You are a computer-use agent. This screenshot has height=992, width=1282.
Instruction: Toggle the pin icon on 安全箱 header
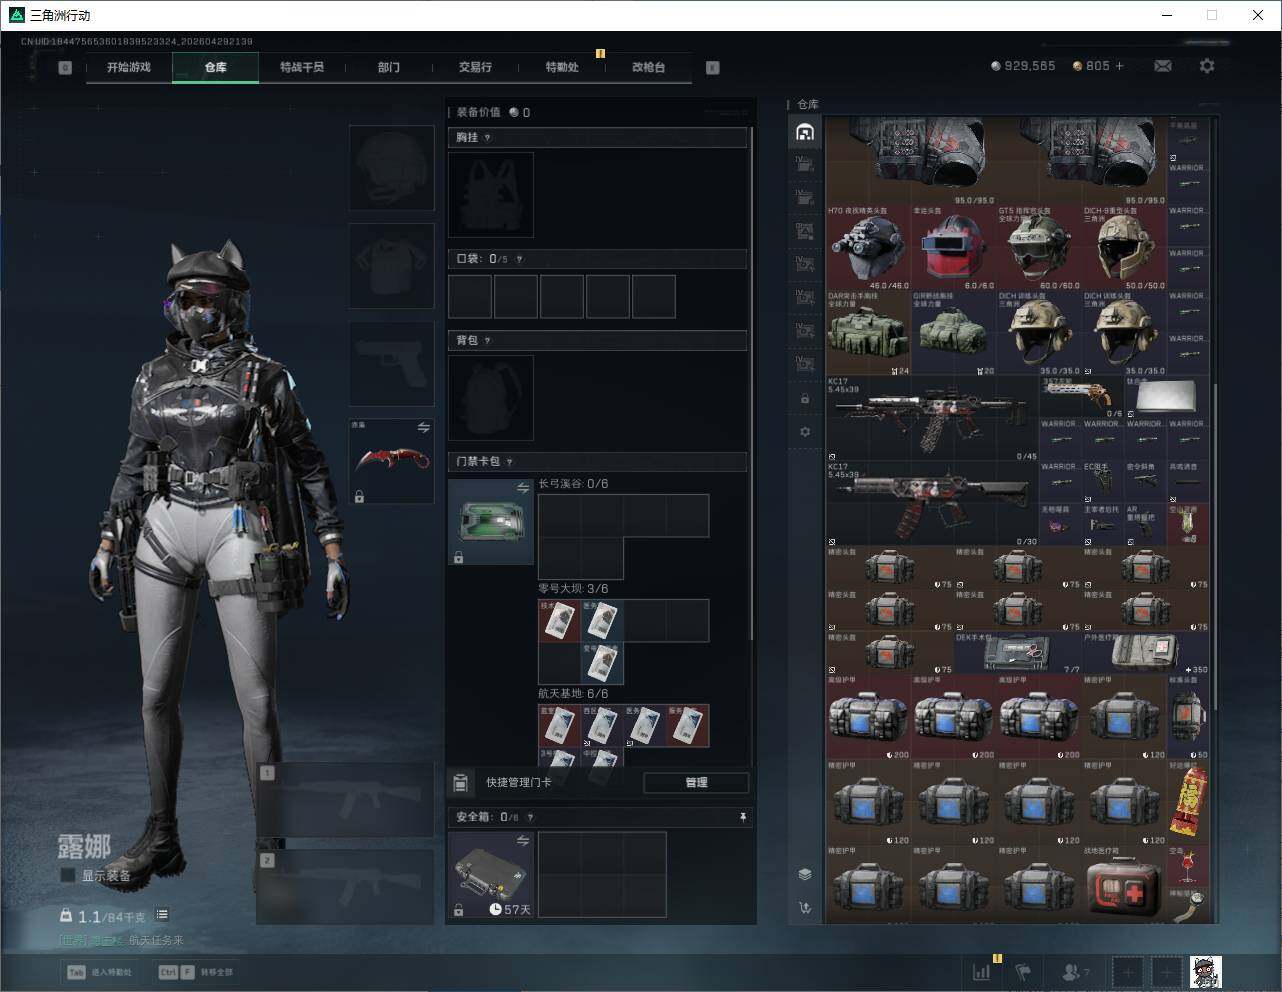(743, 817)
